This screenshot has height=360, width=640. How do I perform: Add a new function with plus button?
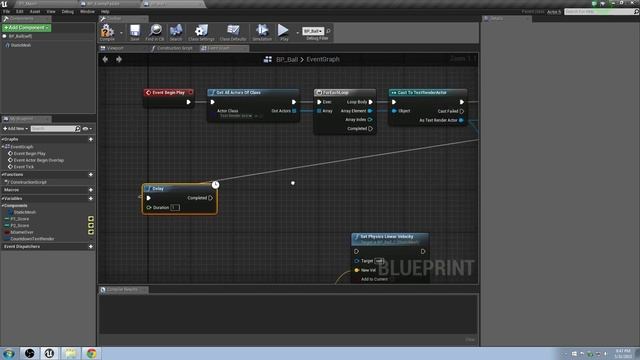pyautogui.click(x=91, y=174)
